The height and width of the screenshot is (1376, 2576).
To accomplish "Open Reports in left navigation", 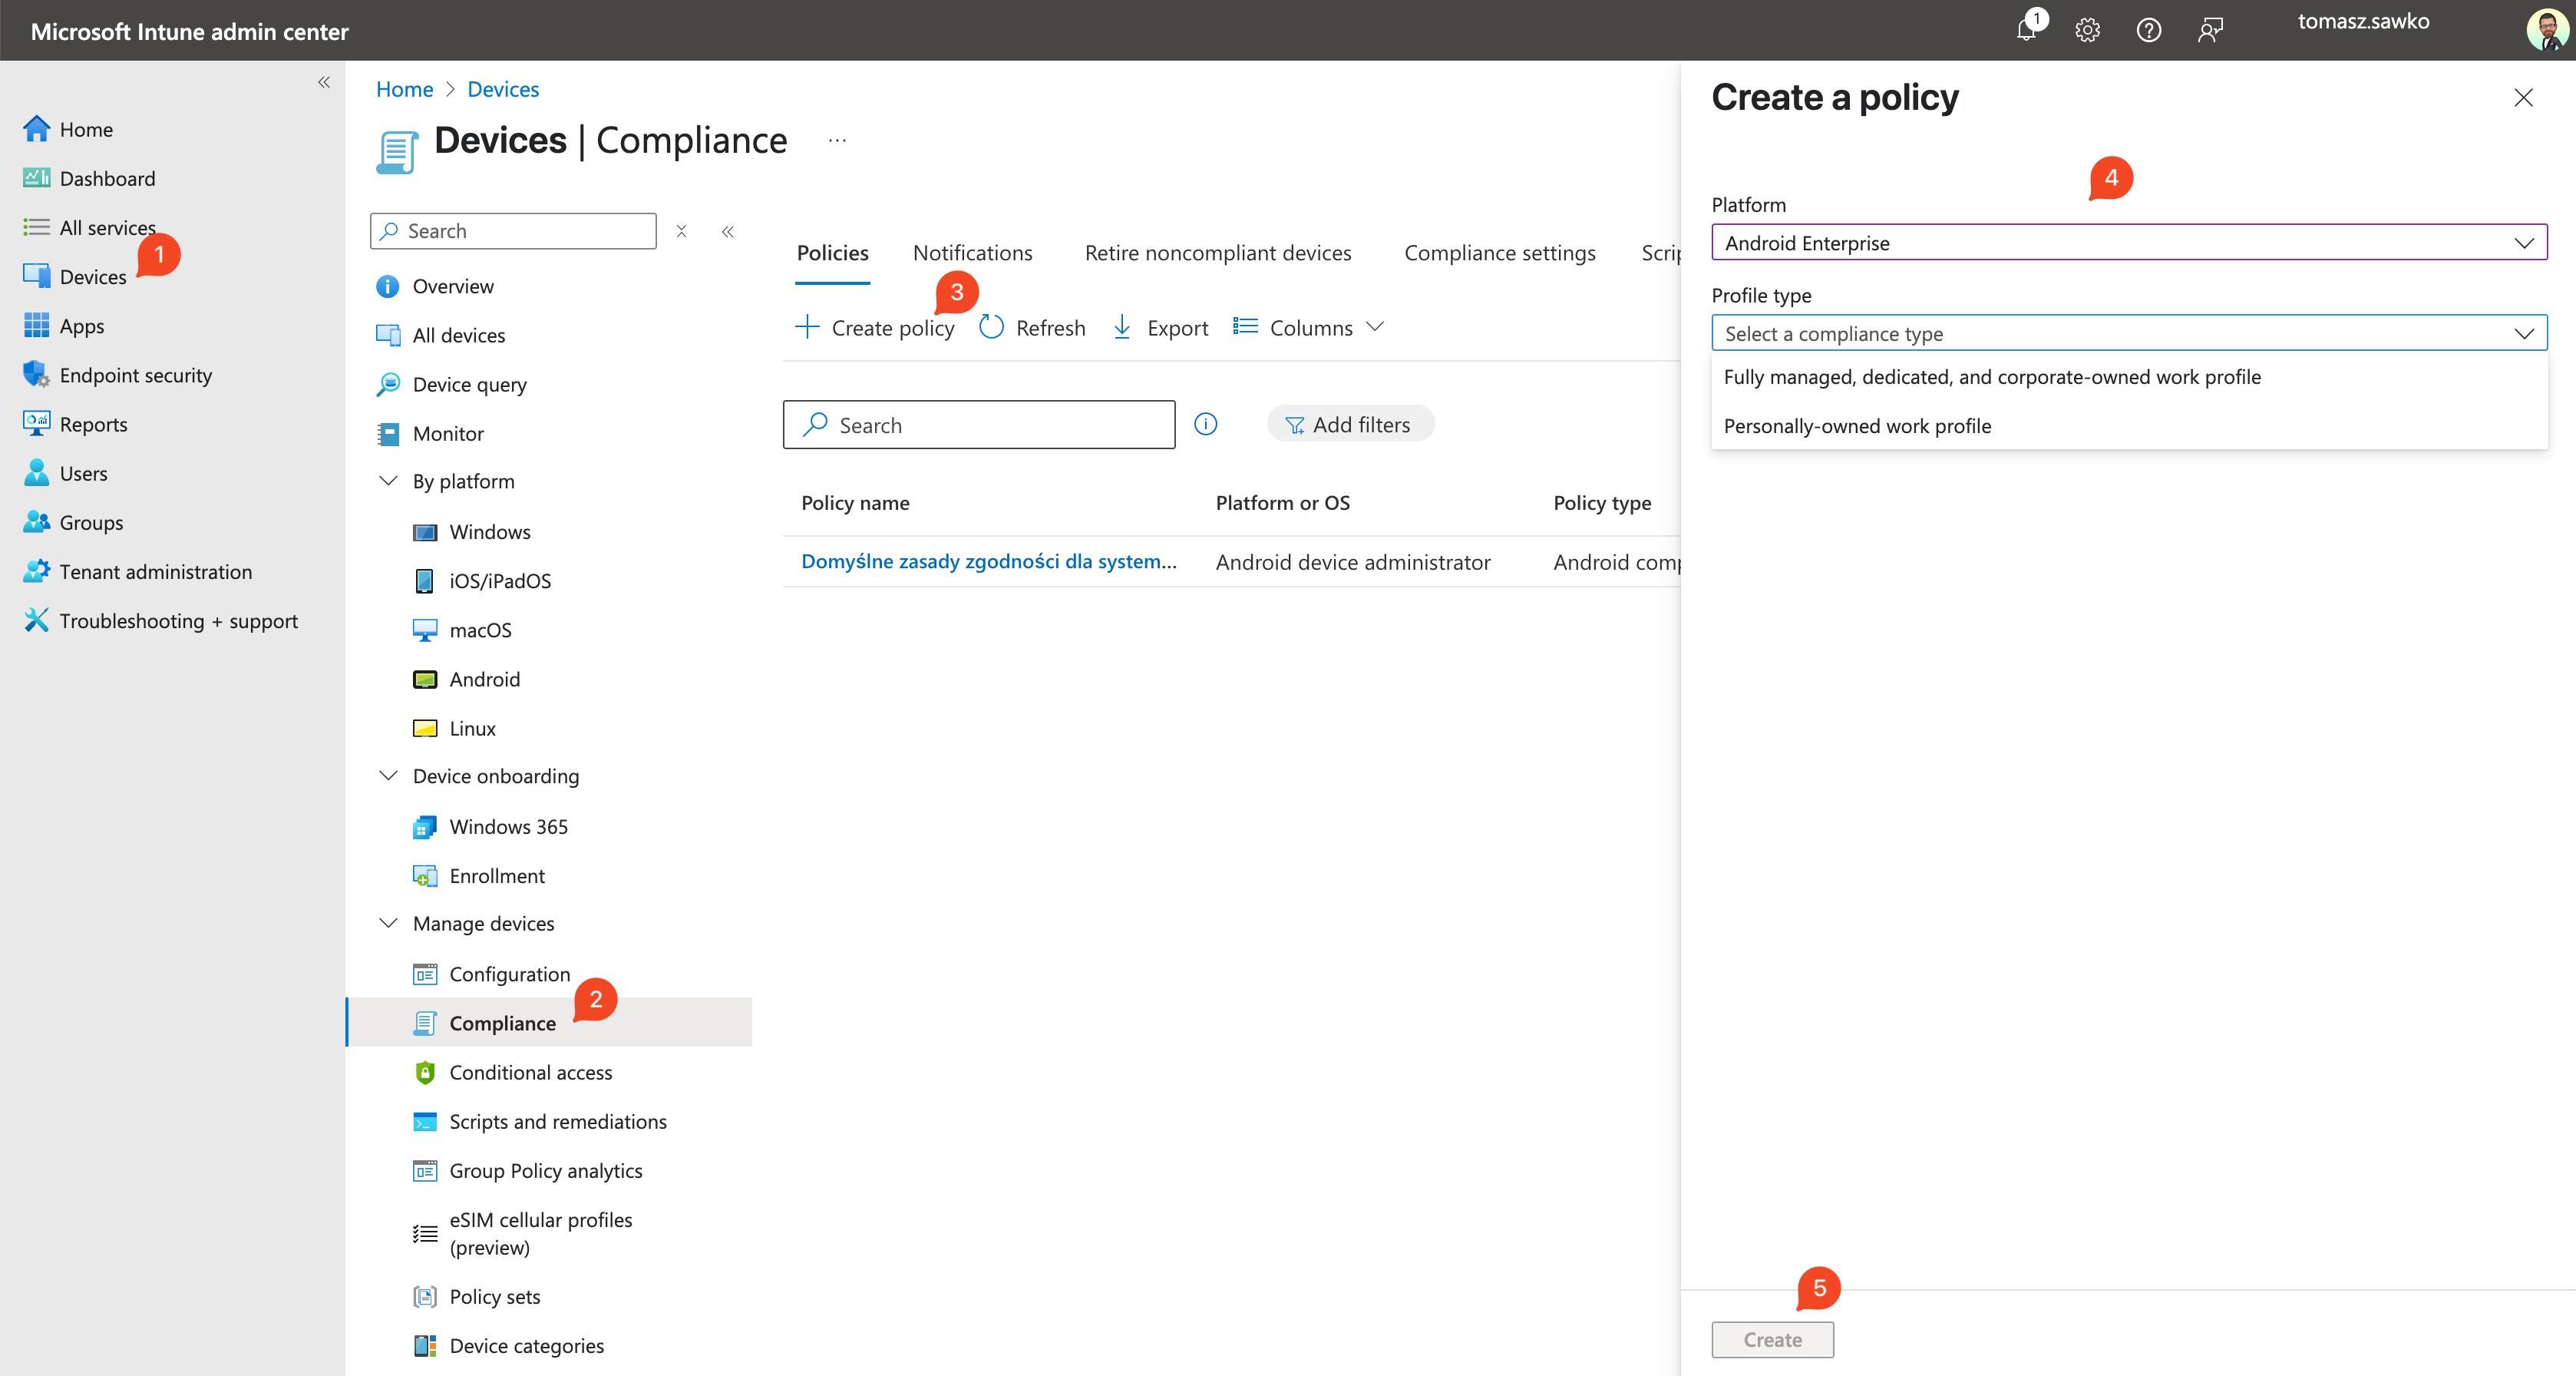I will 93,424.
